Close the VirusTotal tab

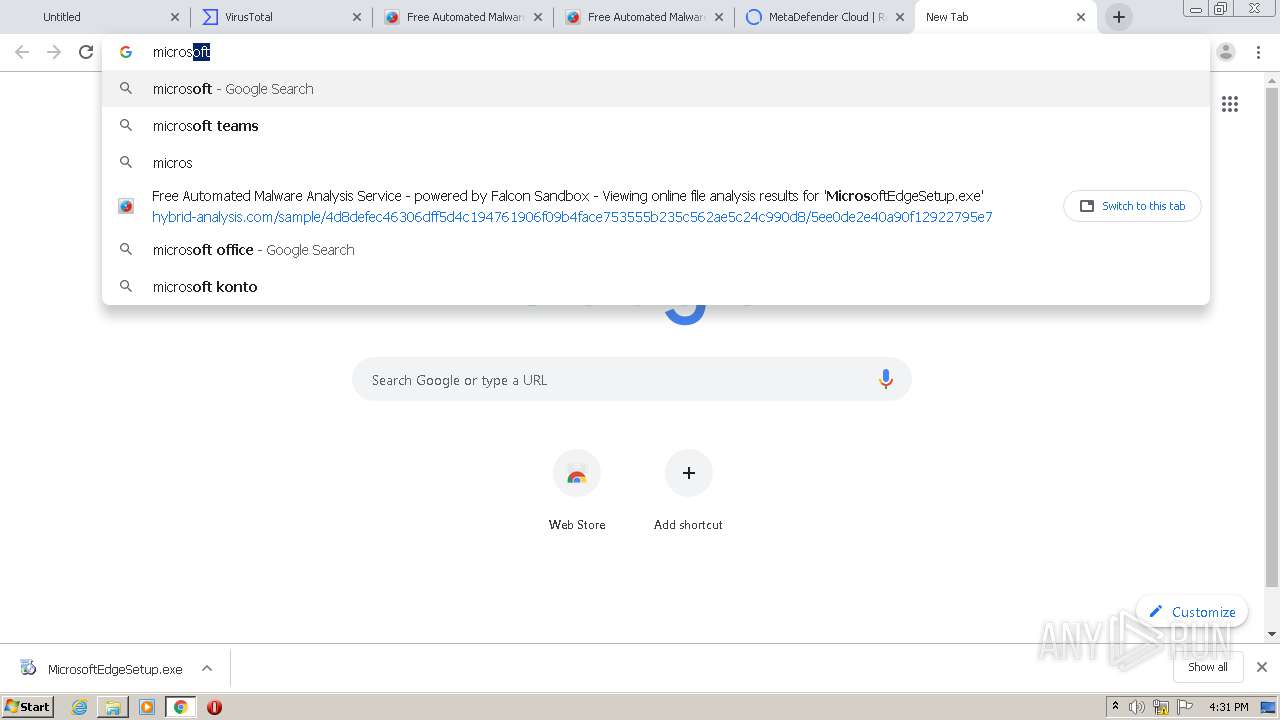pyautogui.click(x=357, y=17)
